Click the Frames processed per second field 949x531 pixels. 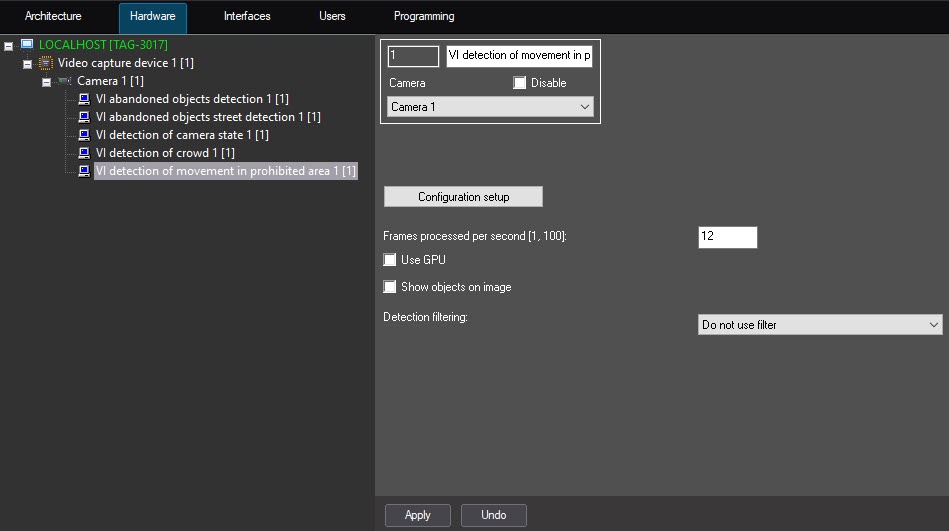(727, 237)
